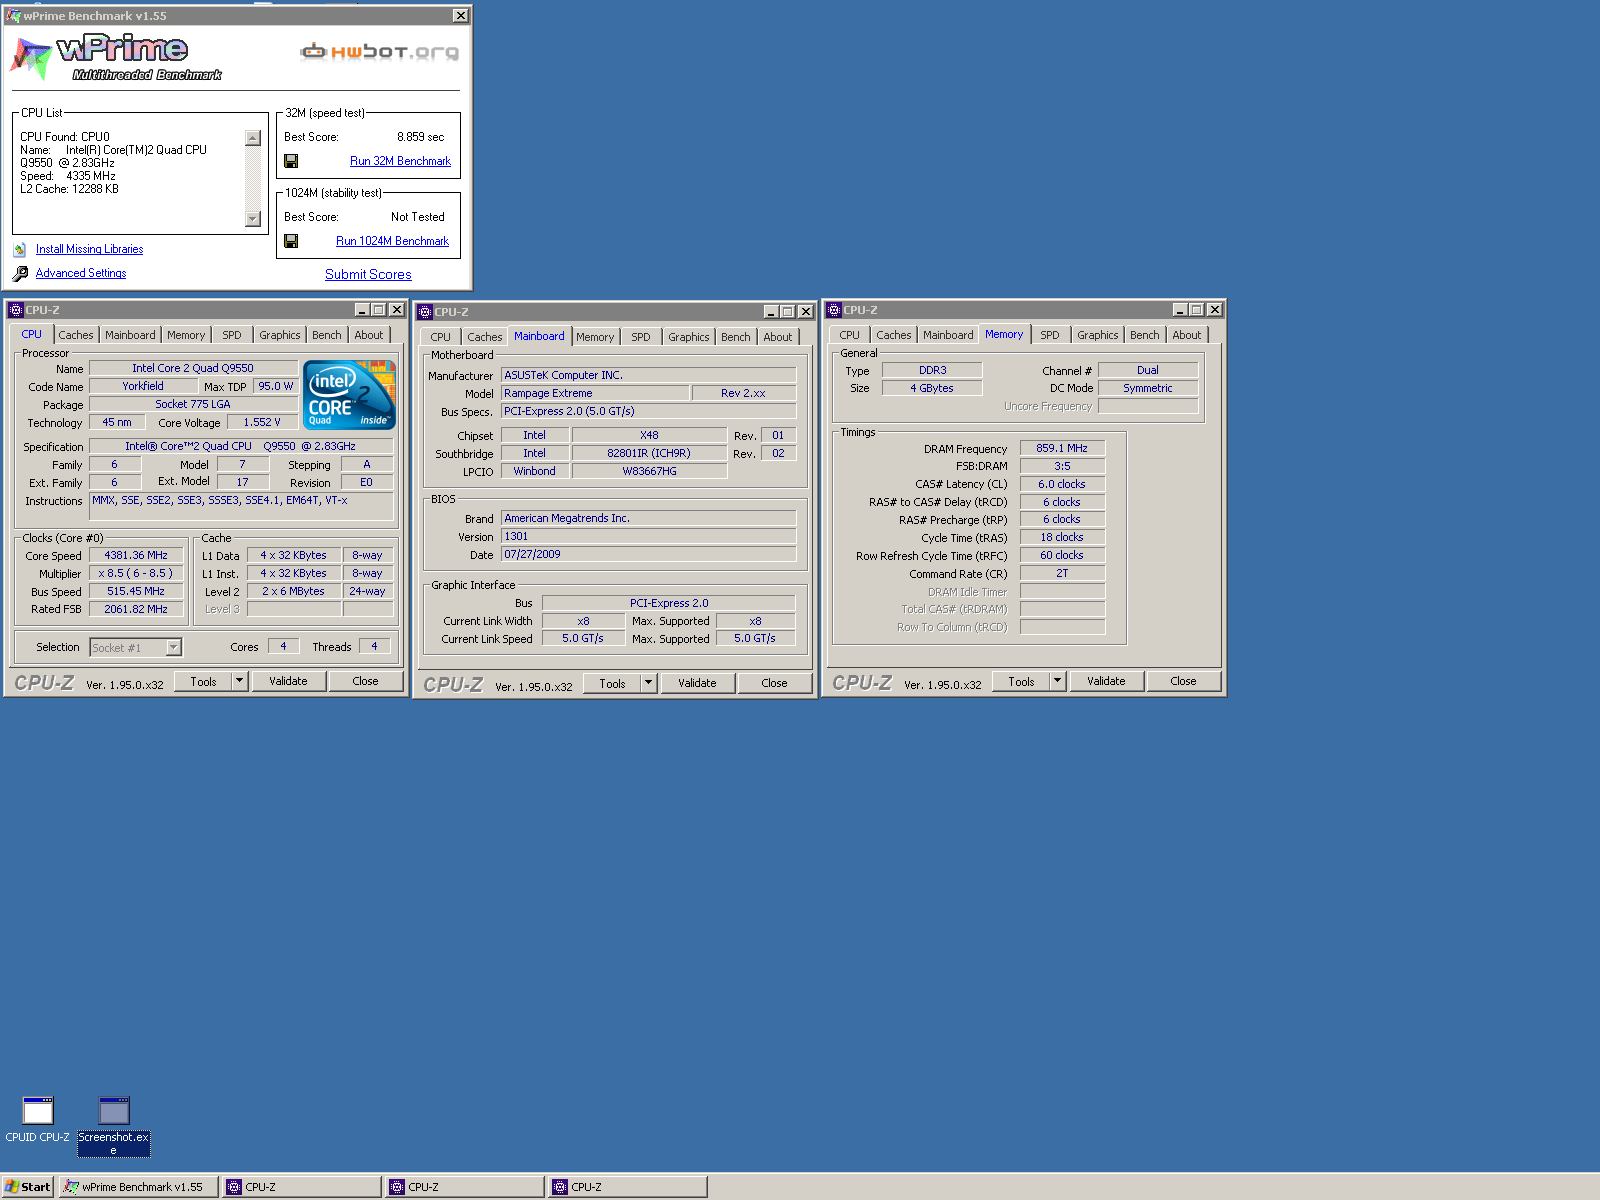Click the Intel Core 2 Quad logo
The height and width of the screenshot is (1200, 1600).
349,395
